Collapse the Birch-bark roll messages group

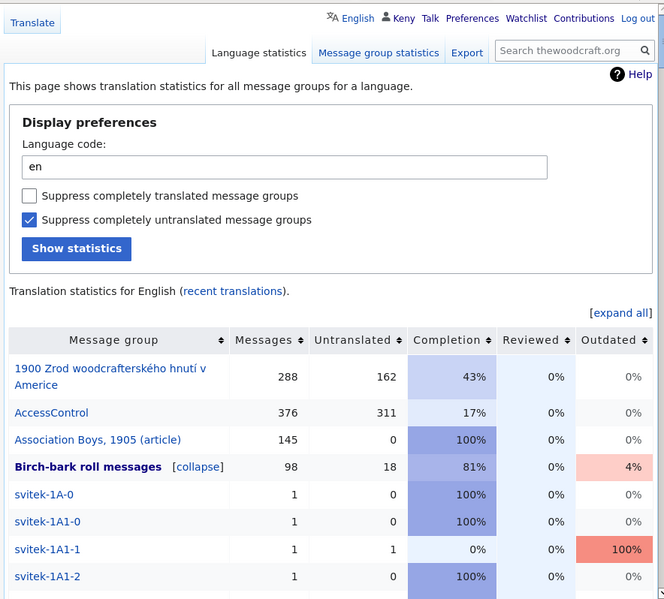198,467
